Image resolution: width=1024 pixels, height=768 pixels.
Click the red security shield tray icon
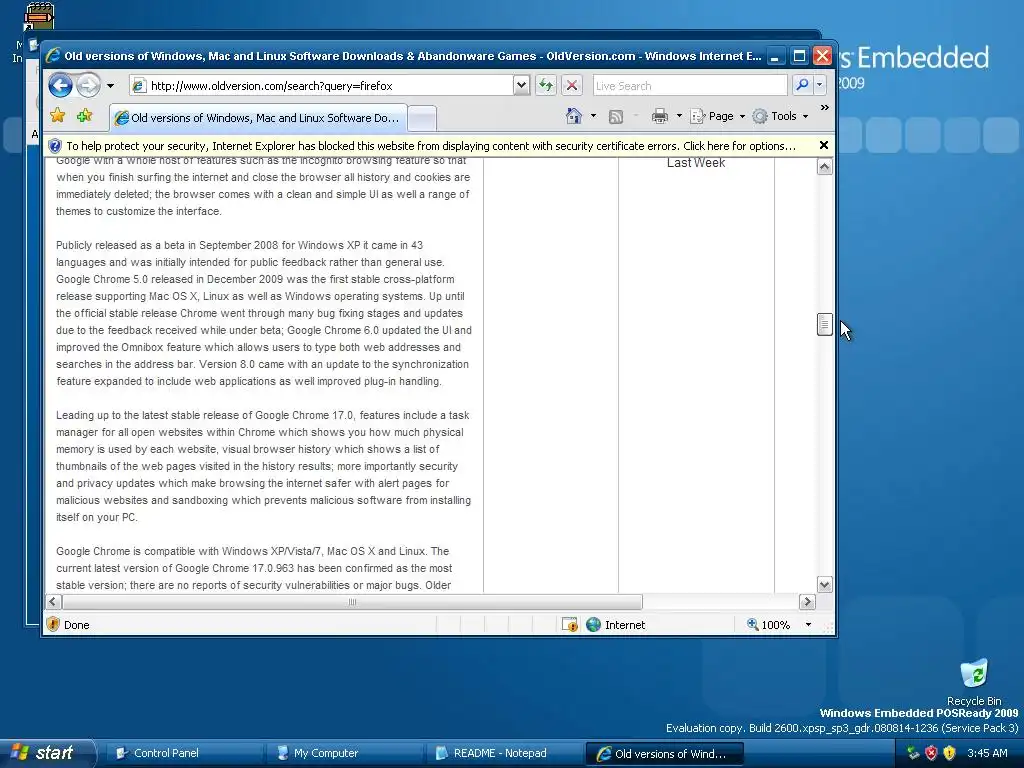click(931, 753)
